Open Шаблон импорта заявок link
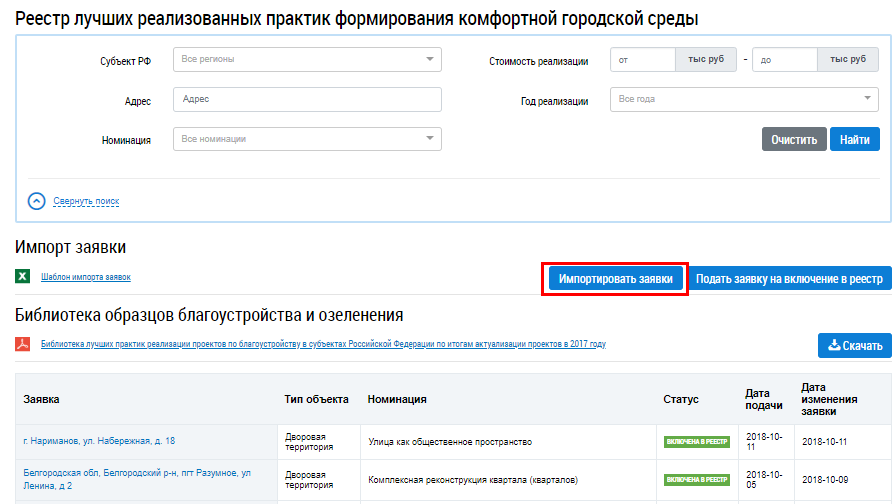 coord(86,277)
